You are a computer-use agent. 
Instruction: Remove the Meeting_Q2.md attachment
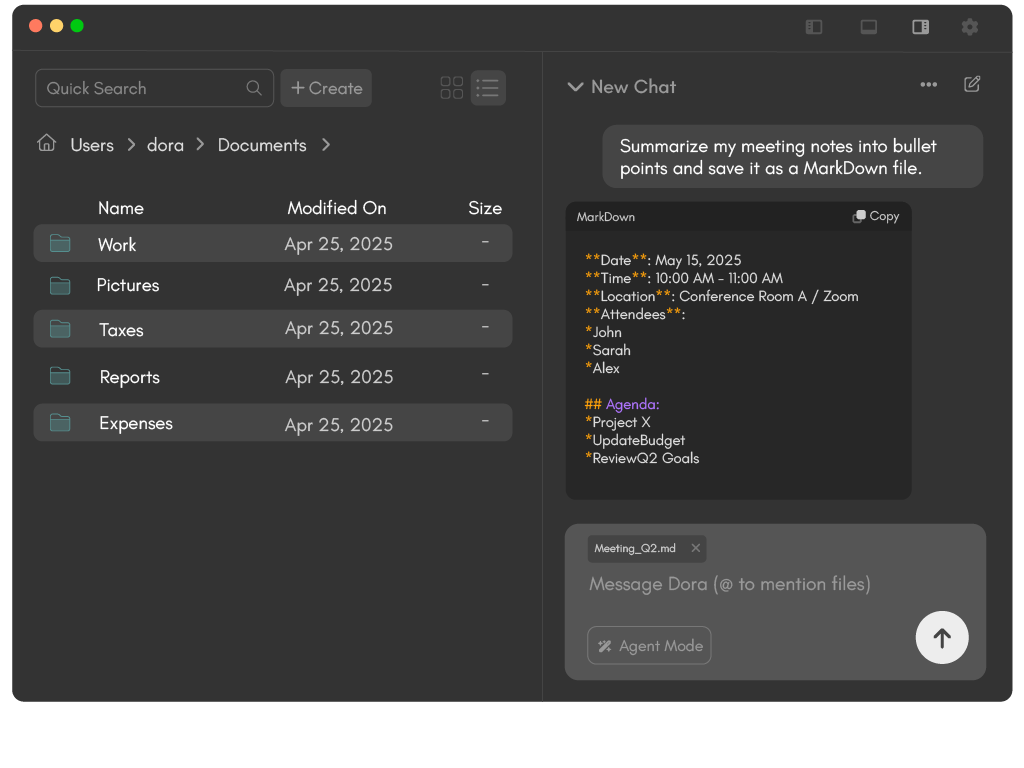click(696, 549)
